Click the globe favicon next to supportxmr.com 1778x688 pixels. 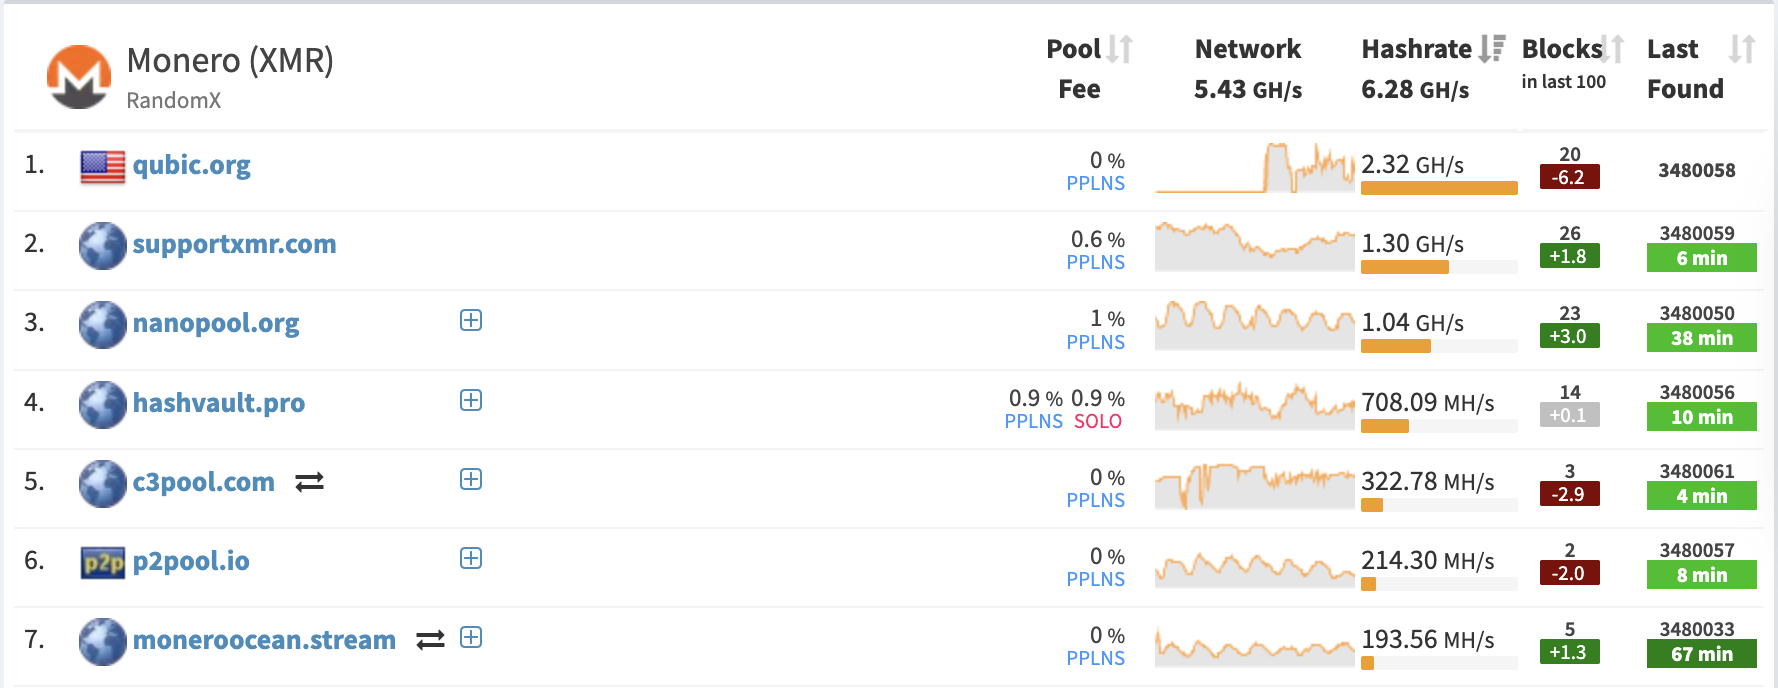click(x=101, y=246)
